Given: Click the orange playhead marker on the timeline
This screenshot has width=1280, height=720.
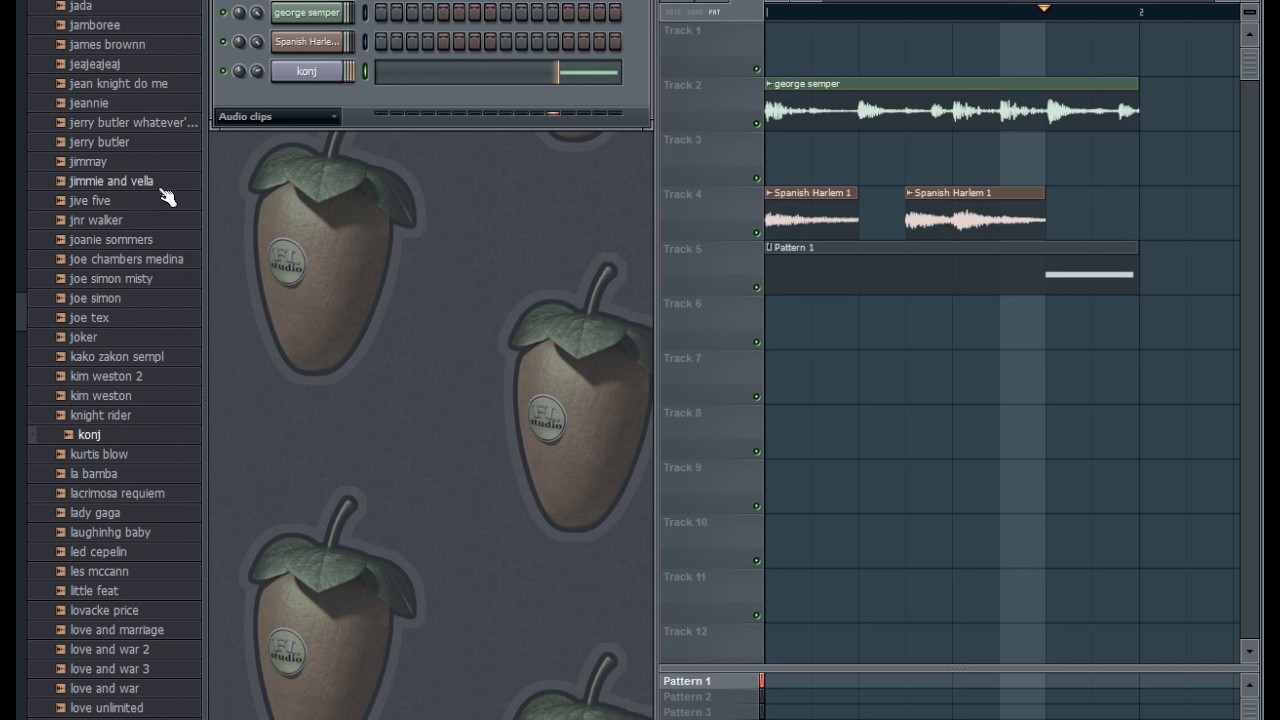Looking at the screenshot, I should coord(1044,8).
